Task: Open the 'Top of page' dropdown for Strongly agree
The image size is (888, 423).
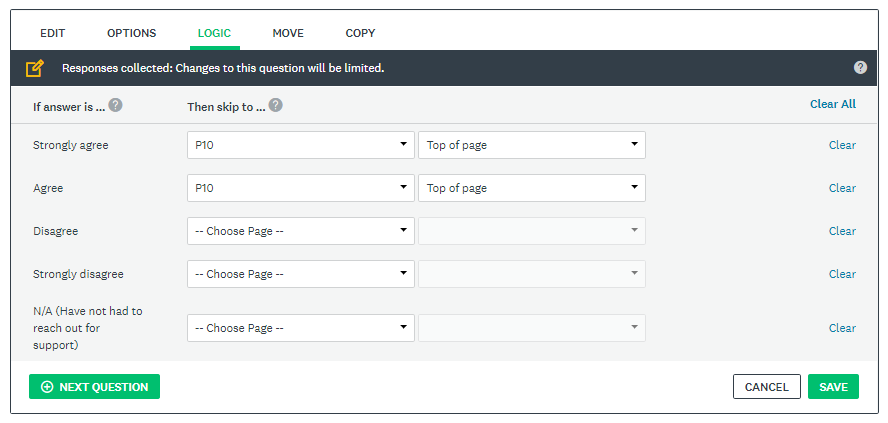Action: (x=531, y=145)
